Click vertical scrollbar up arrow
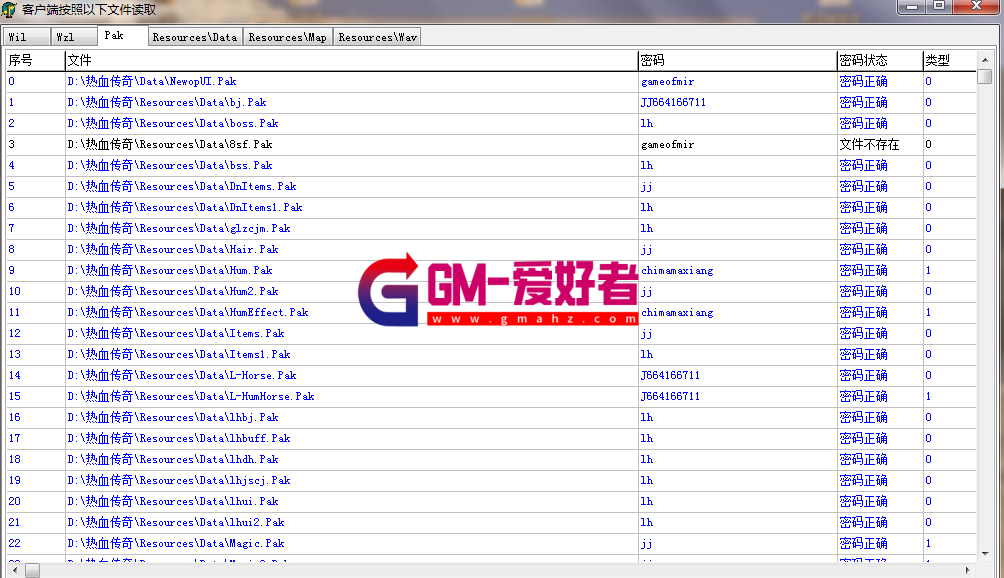 [985, 59]
